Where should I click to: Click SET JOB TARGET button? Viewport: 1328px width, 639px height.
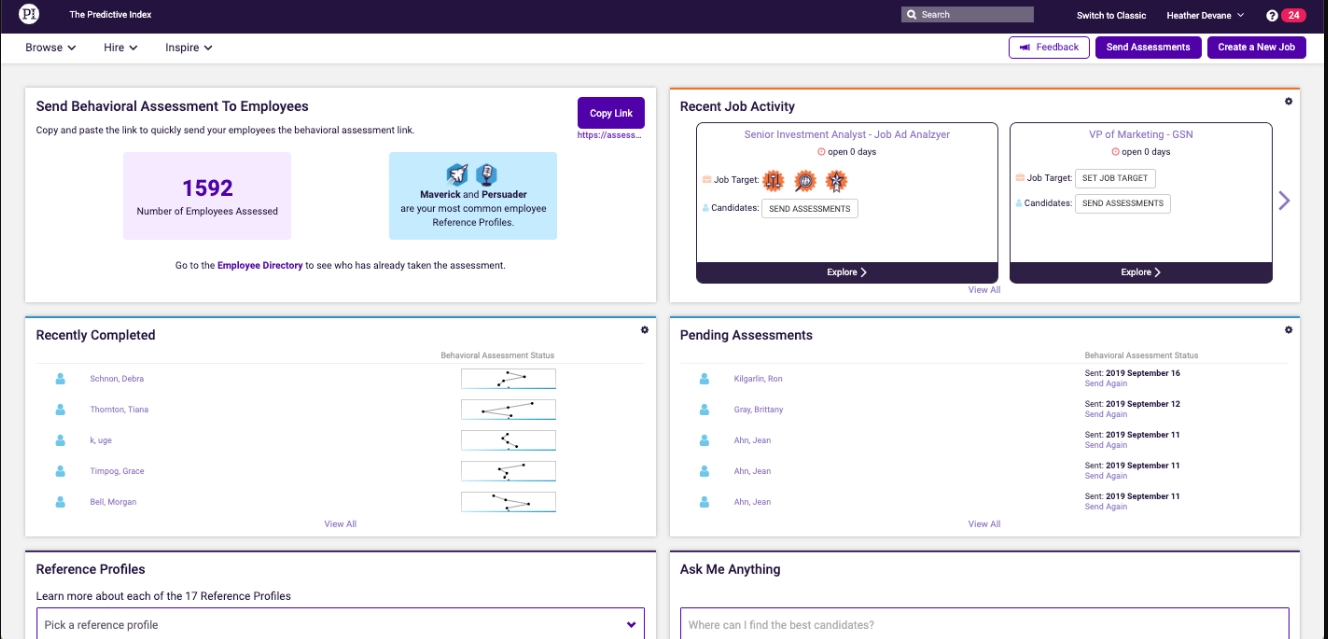[x=1115, y=178]
